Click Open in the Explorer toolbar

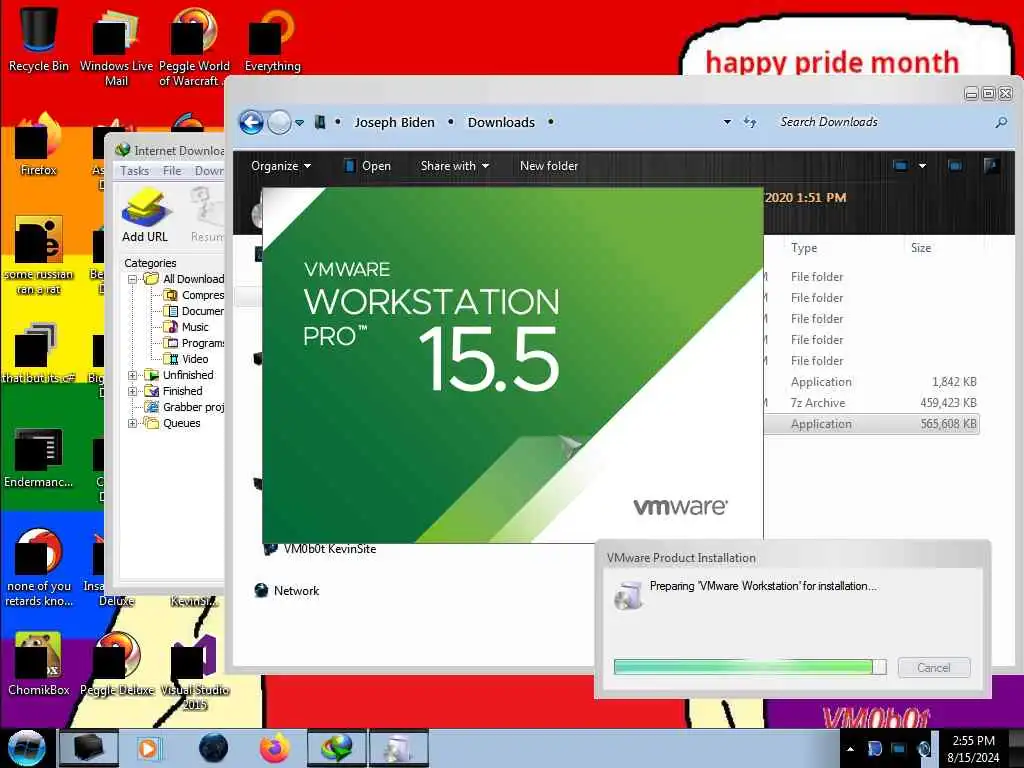368,166
